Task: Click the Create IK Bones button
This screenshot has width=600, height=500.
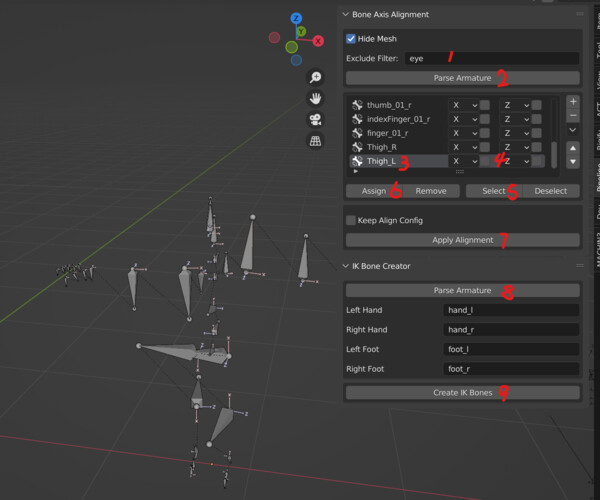Action: [463, 393]
